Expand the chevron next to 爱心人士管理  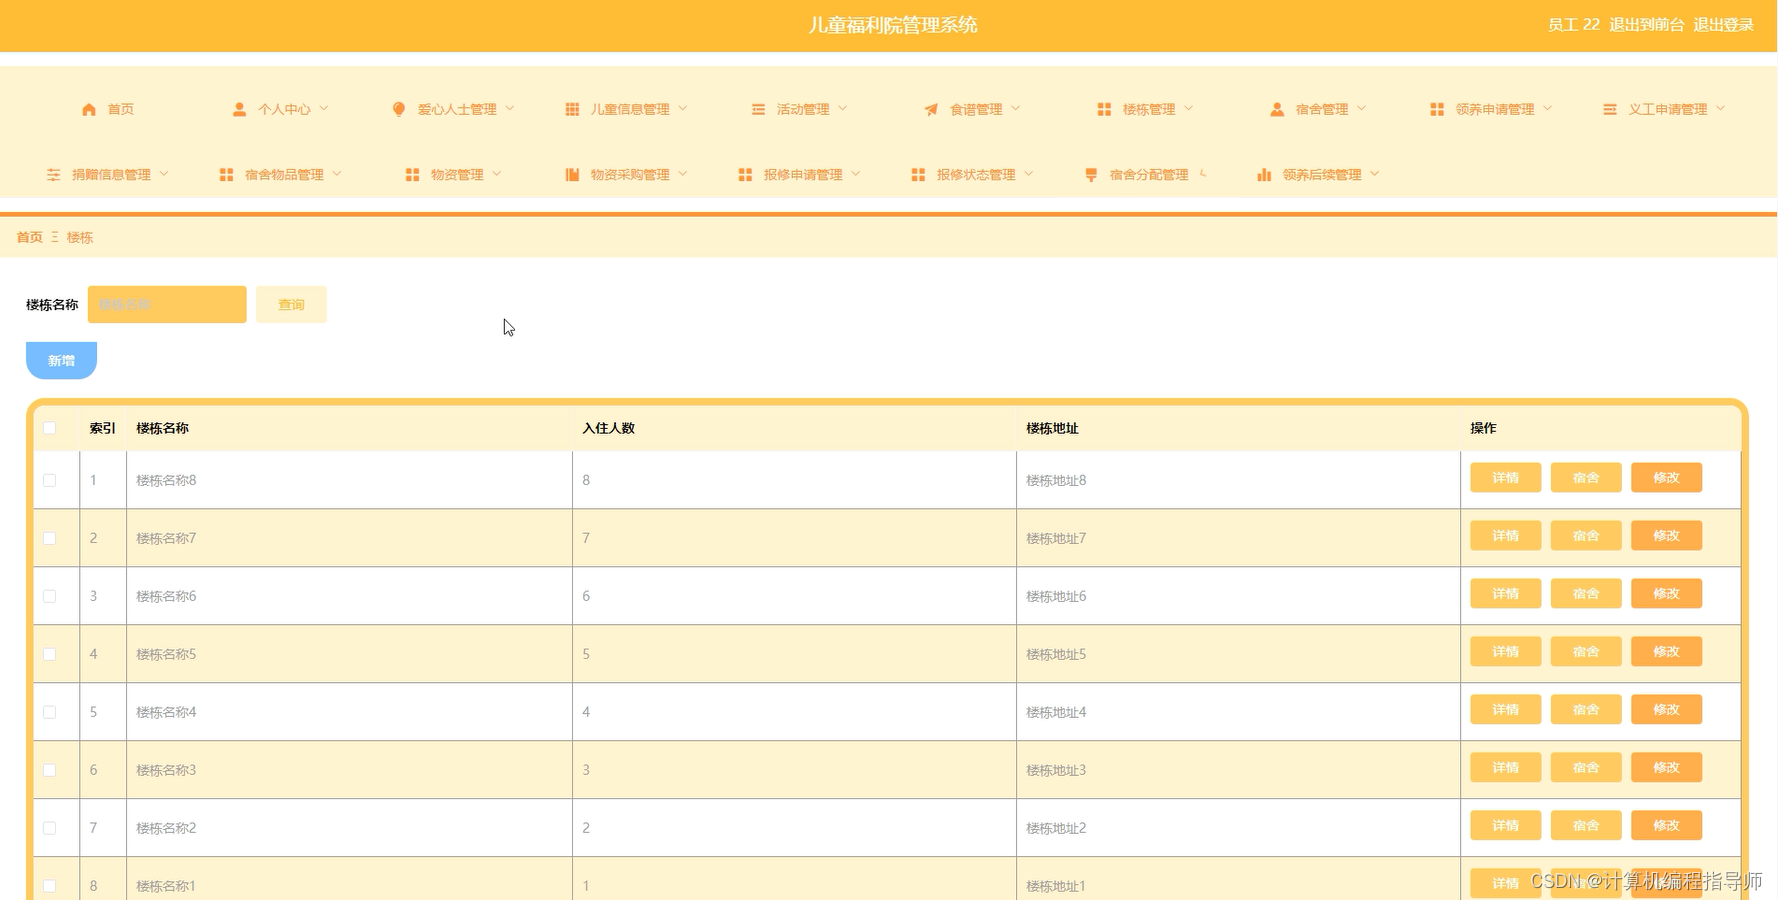pyautogui.click(x=510, y=108)
